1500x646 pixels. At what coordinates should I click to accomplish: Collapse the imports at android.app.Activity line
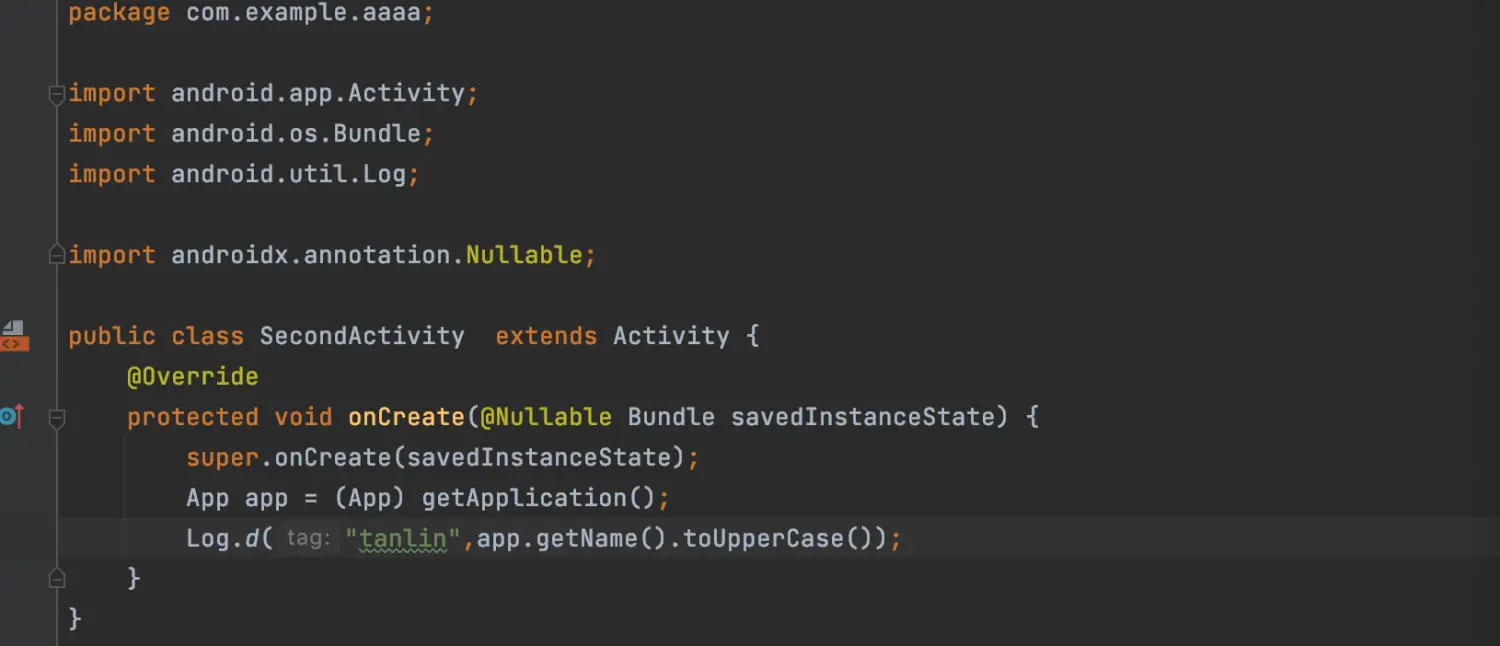(57, 94)
